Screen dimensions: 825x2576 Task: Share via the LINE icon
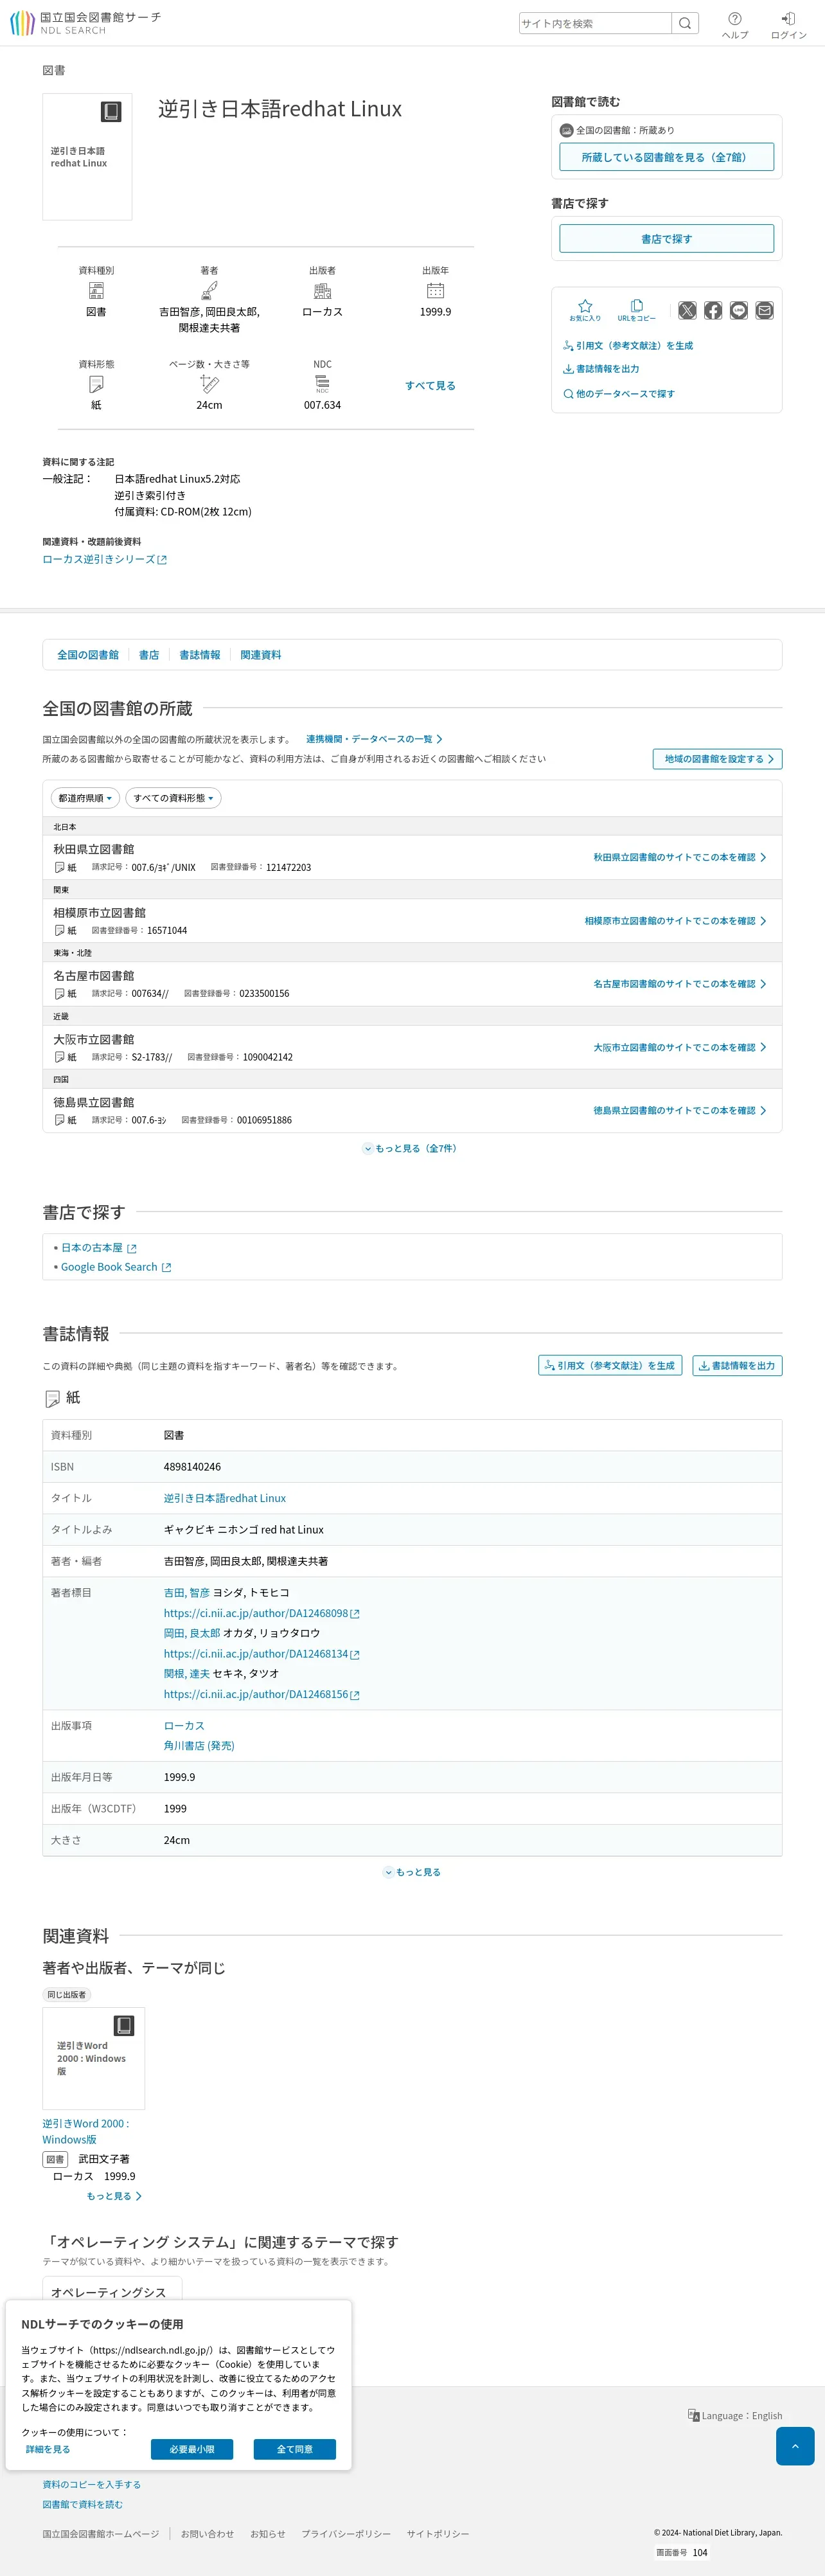pyautogui.click(x=739, y=310)
